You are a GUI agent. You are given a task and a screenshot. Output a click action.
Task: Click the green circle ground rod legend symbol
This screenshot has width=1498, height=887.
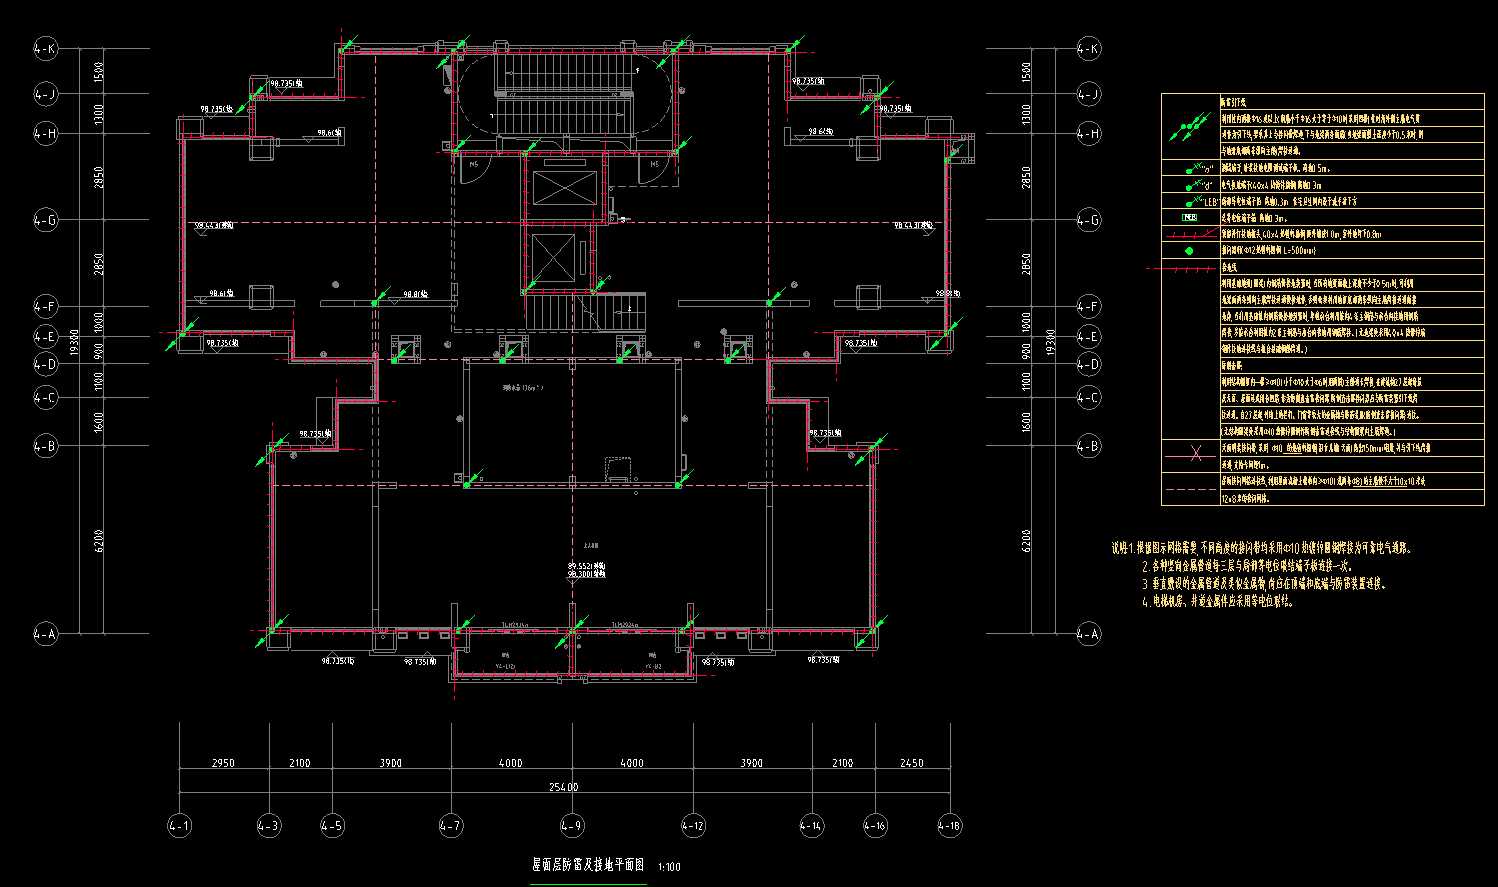click(x=1189, y=251)
